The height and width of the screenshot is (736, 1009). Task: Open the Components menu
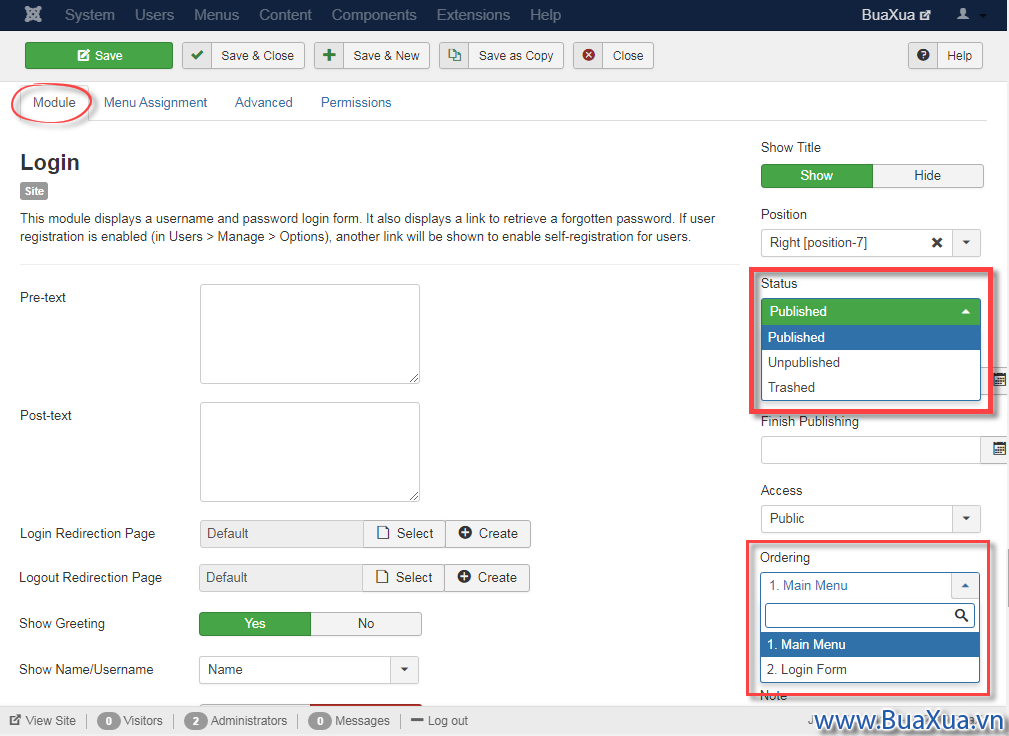[x=374, y=15]
